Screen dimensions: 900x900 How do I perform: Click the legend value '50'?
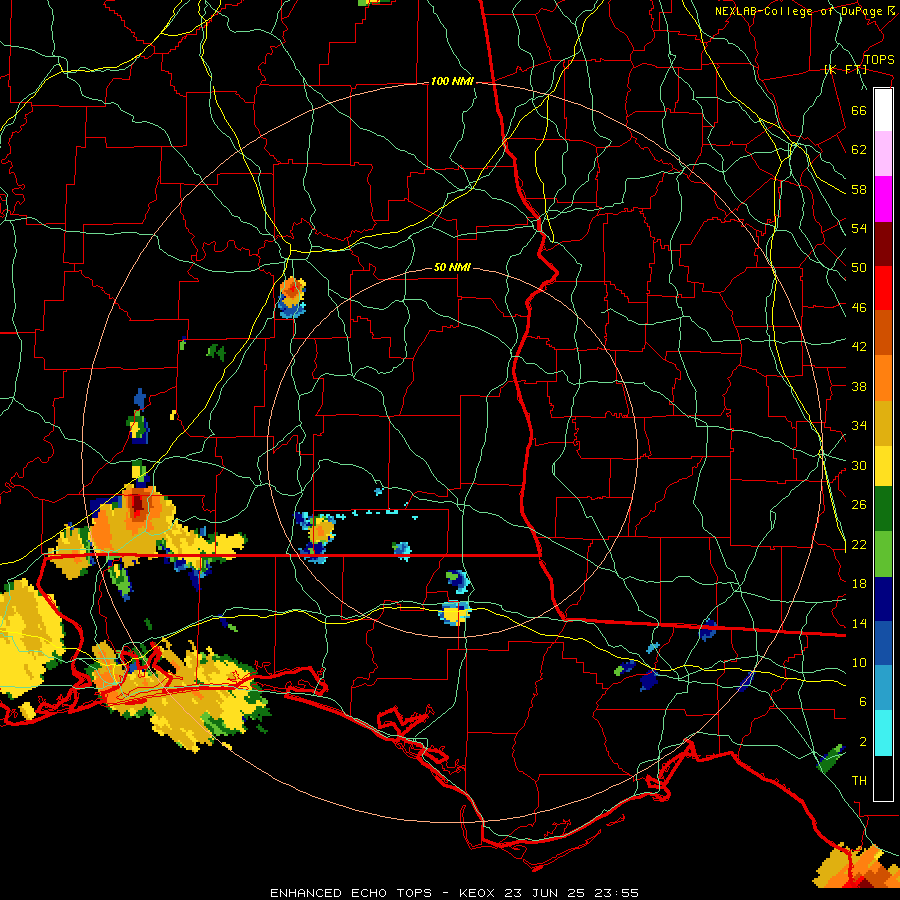[859, 268]
